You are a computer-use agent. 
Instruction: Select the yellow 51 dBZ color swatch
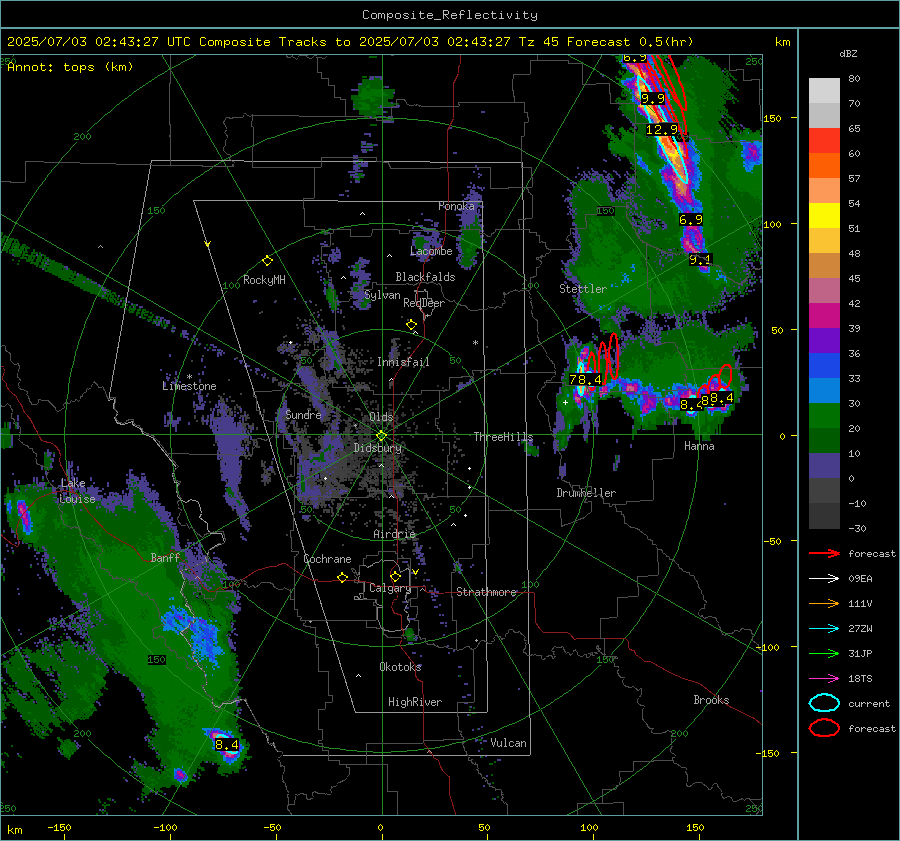tap(824, 216)
